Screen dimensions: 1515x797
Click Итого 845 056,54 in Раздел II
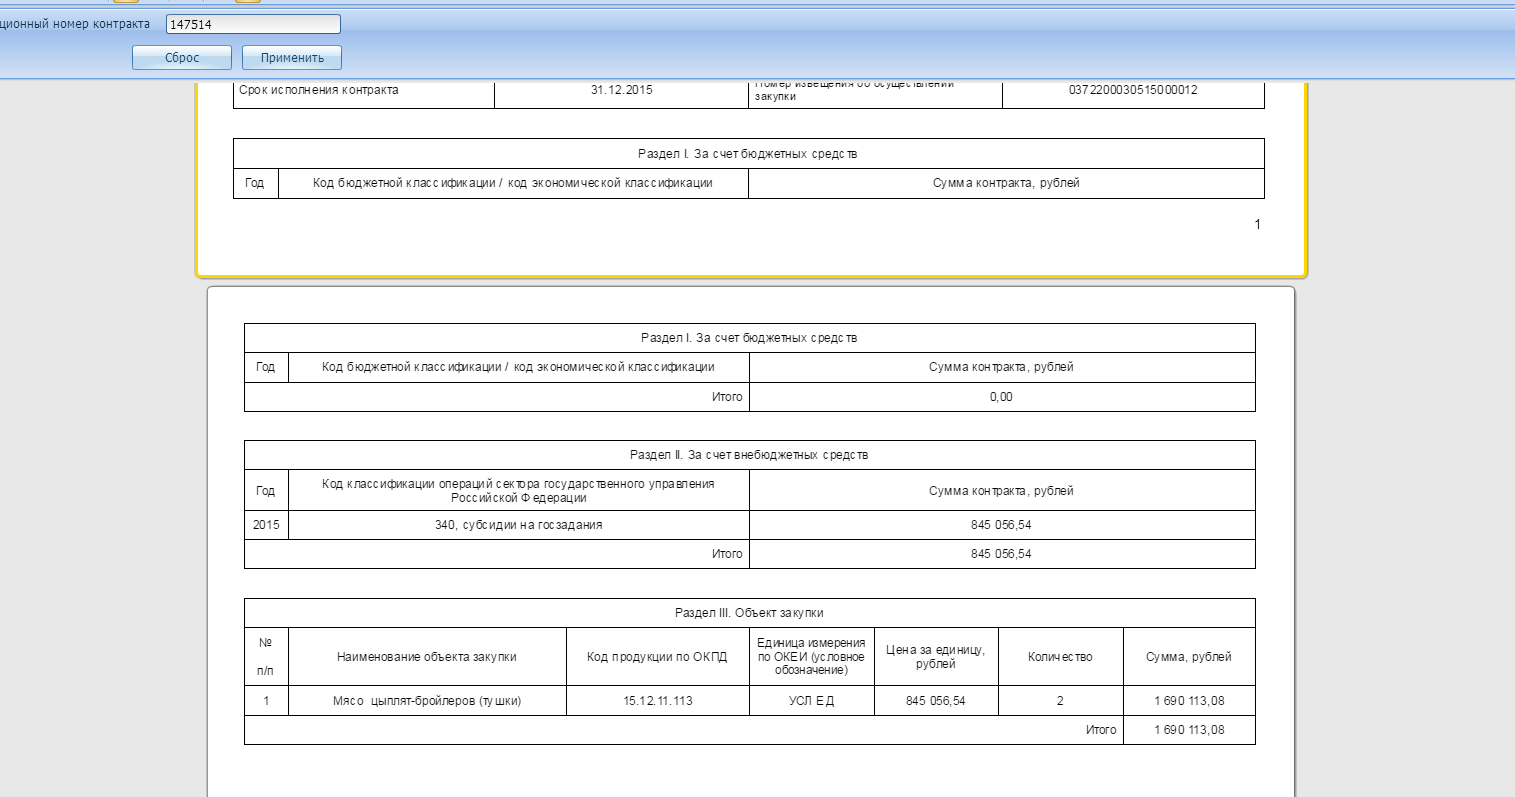(1001, 554)
